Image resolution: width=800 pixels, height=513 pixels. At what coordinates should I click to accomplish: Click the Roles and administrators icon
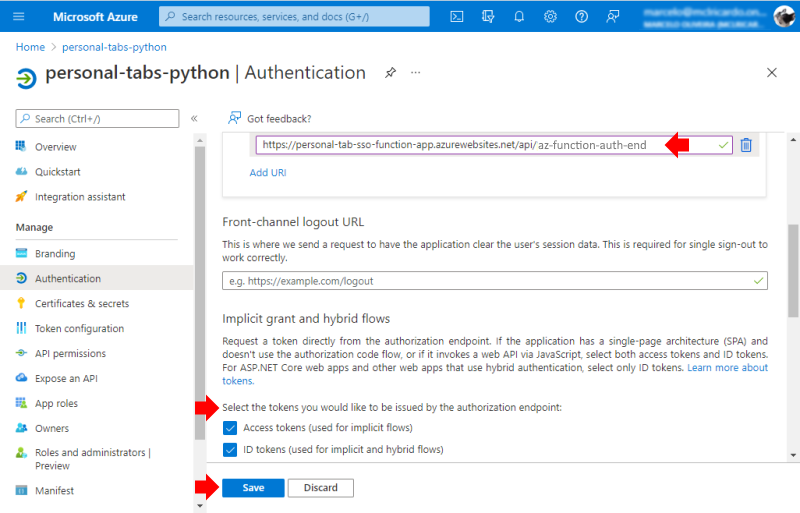[21, 453]
